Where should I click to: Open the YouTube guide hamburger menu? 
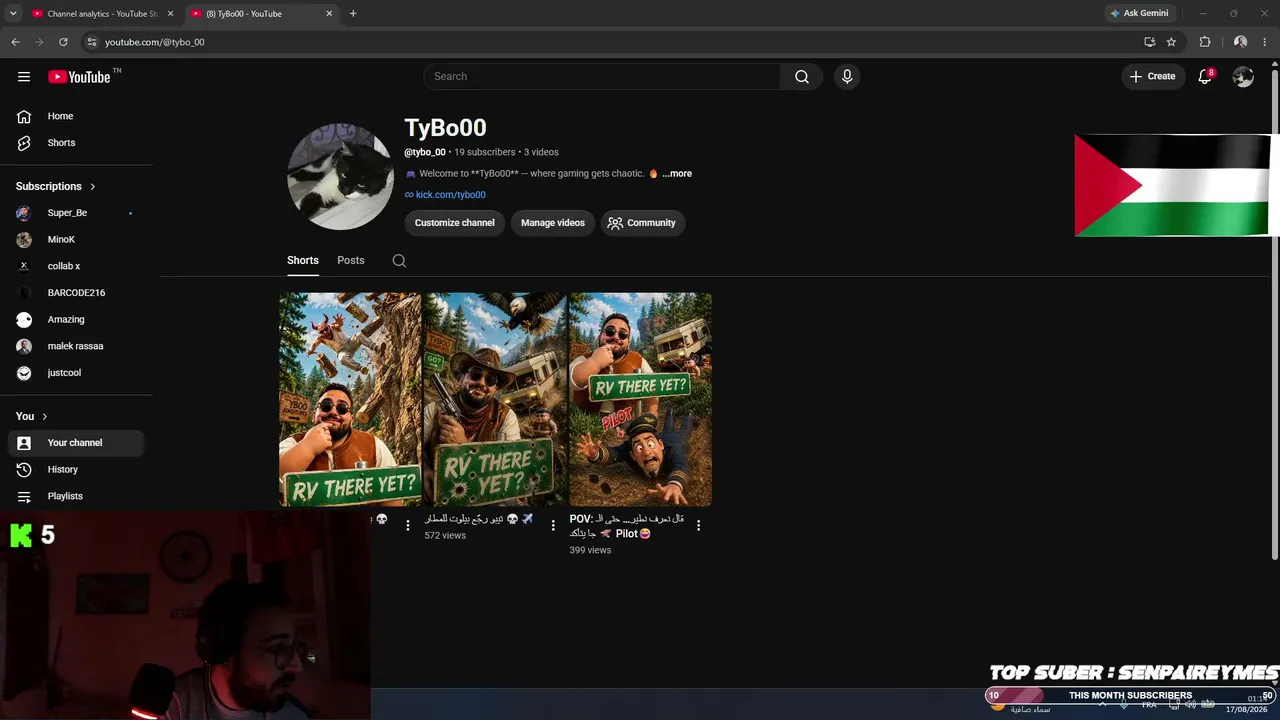coord(24,77)
